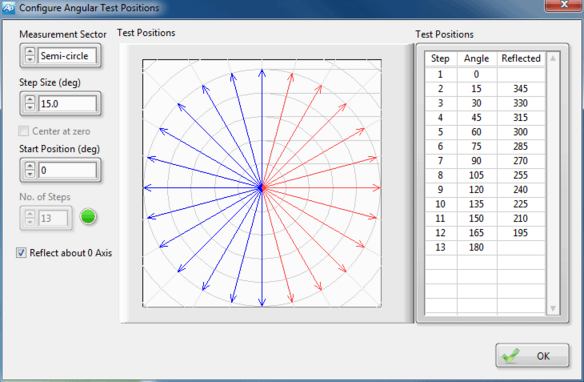Toggle the Reflect about 0 Axis checkbox
584x382 pixels.
(21, 253)
